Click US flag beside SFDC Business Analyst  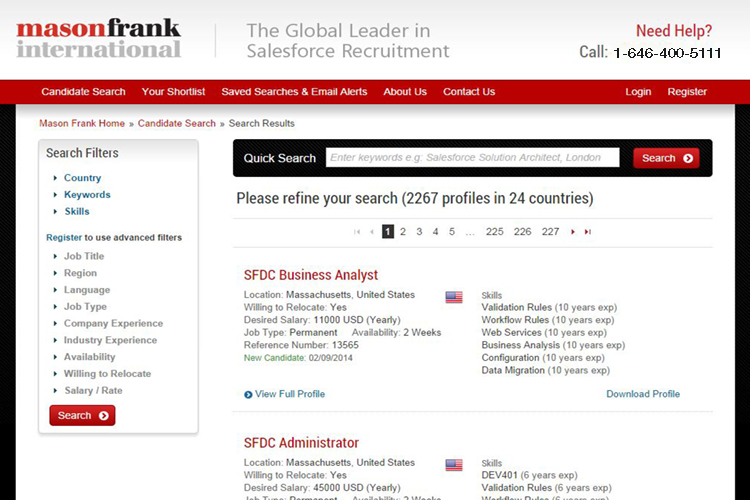454,297
